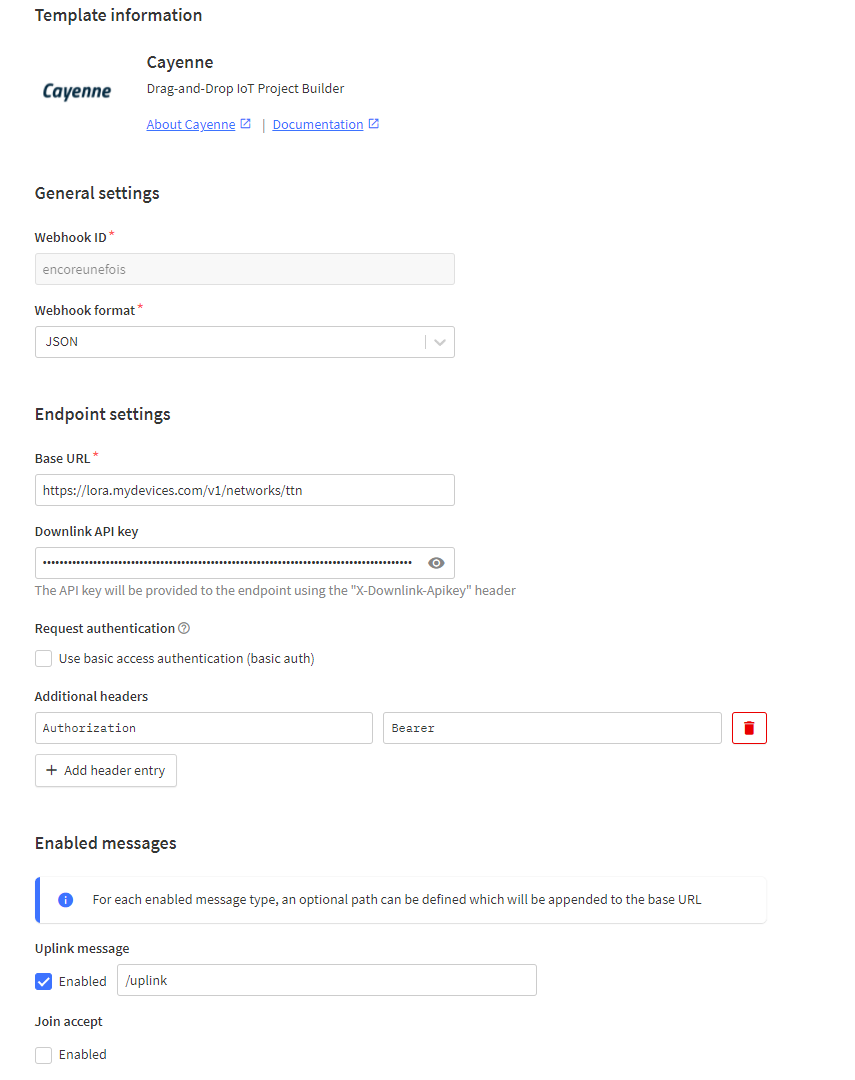The height and width of the screenshot is (1080, 855).
Task: Open the About Cayenne link
Action: (x=191, y=125)
